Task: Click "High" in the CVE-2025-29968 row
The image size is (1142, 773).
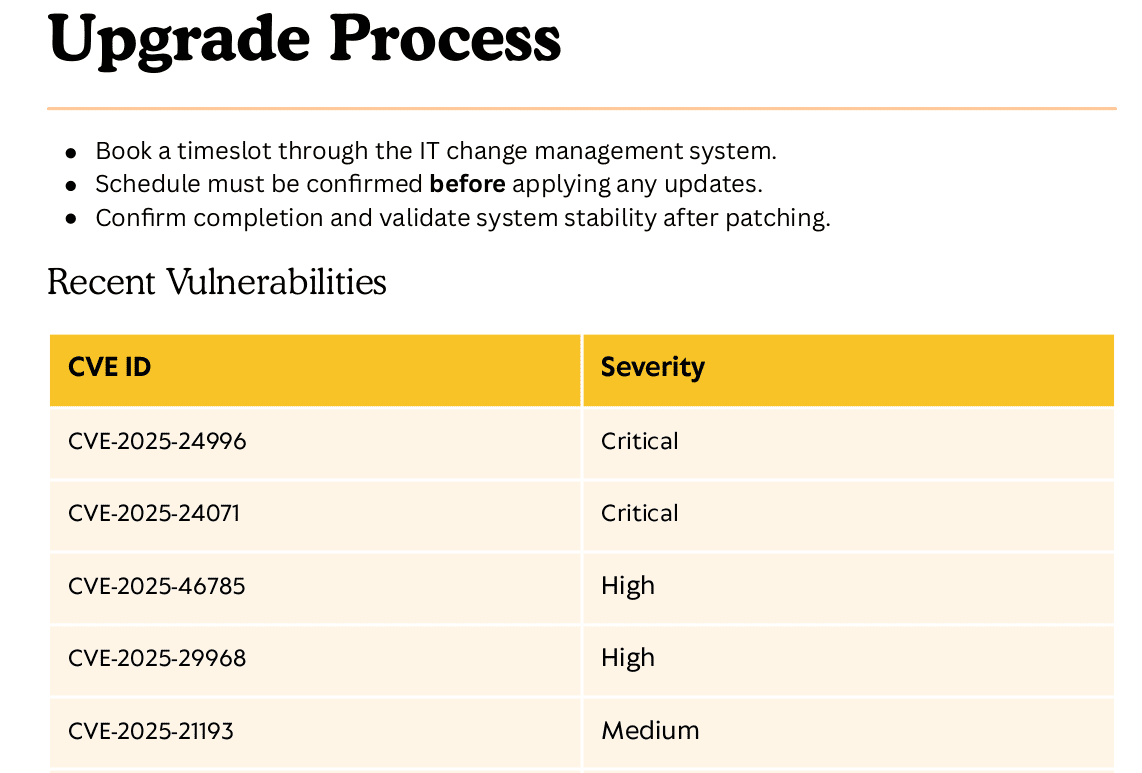Action: tap(628, 658)
